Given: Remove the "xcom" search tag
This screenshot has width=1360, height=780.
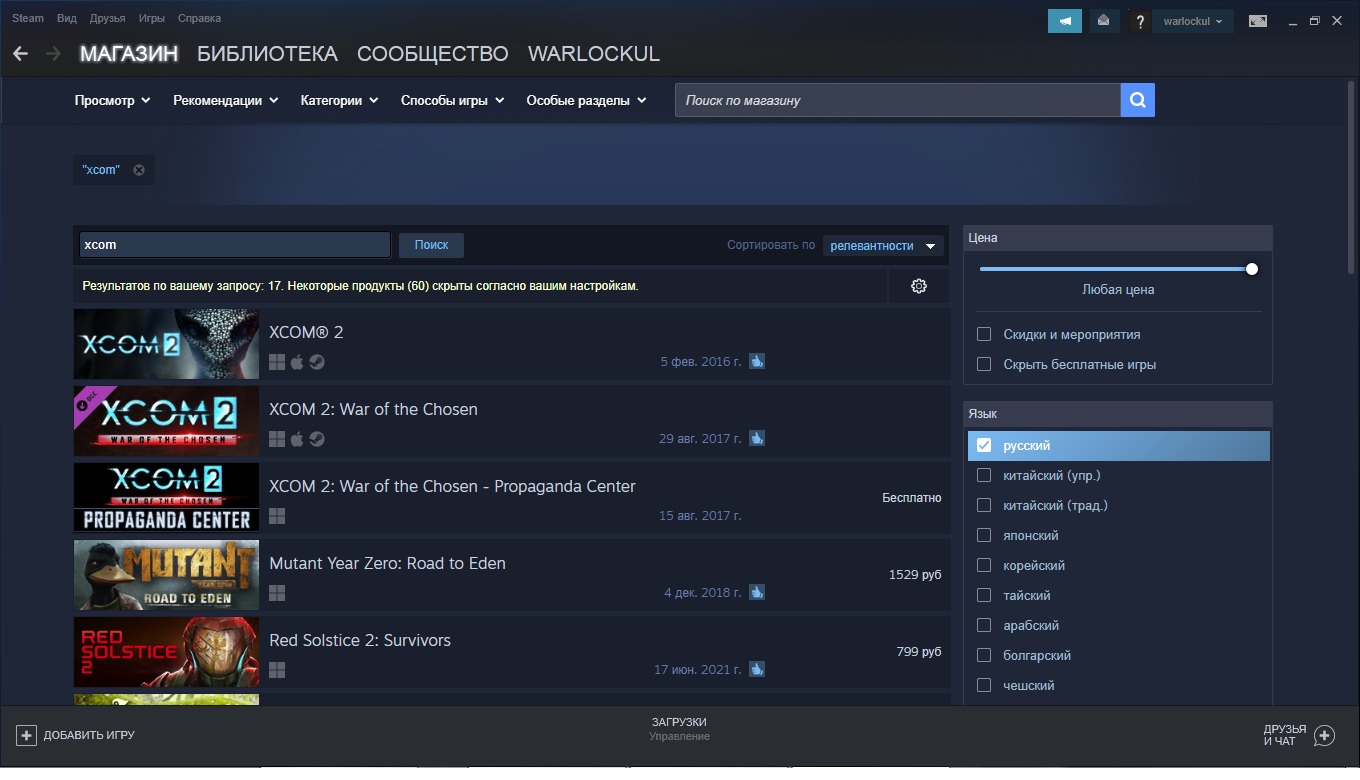Looking at the screenshot, I should [x=139, y=170].
